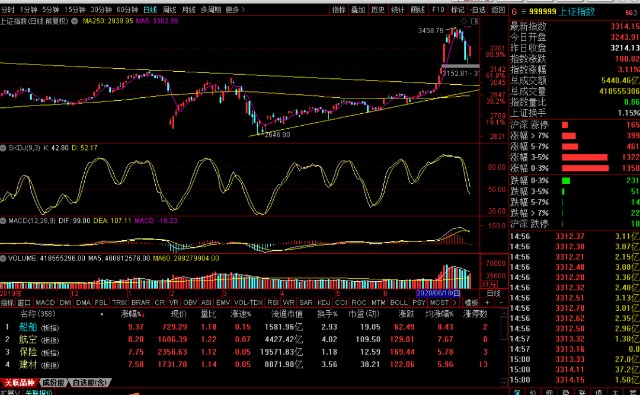This screenshot has height=395, width=640.
Task: Expand more indicators with the arrow after MCST
Action: coord(455,302)
